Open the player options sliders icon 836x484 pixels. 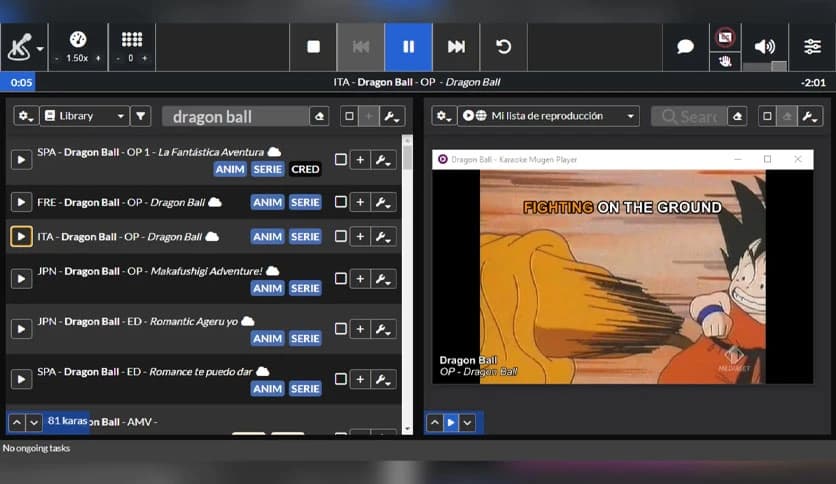pyautogui.click(x=812, y=47)
